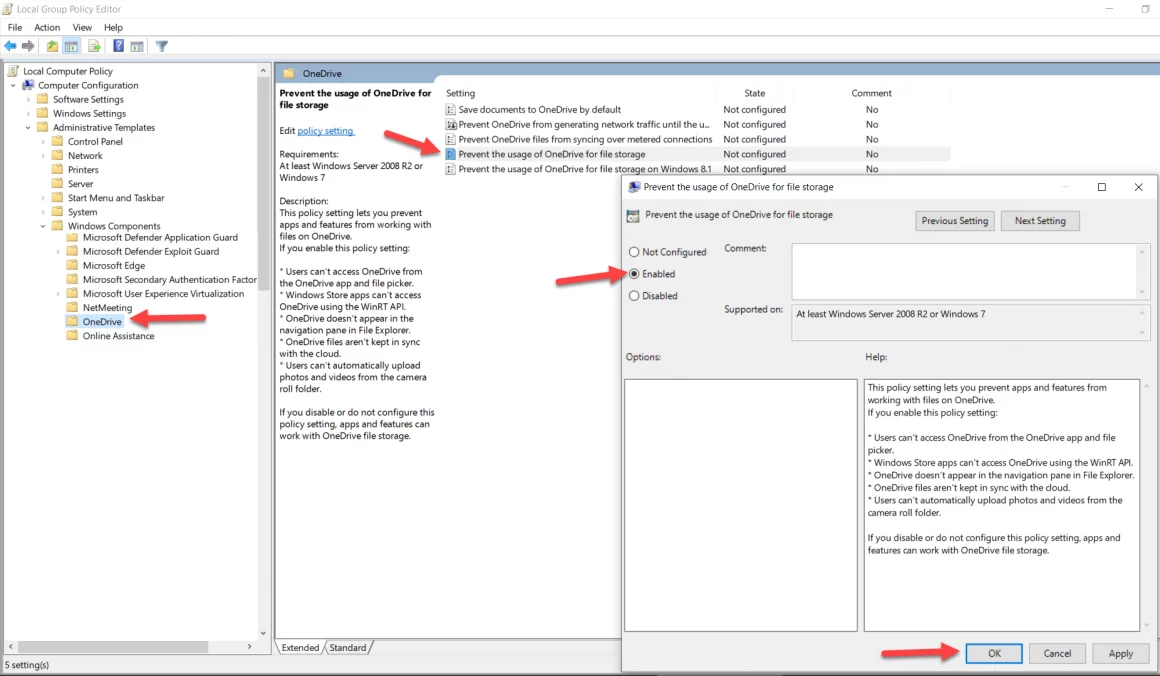Click the icon for 'Prevent OneDrive files from syncing over metered connections'
Viewport: 1160px width, 676px height.
coord(451,139)
